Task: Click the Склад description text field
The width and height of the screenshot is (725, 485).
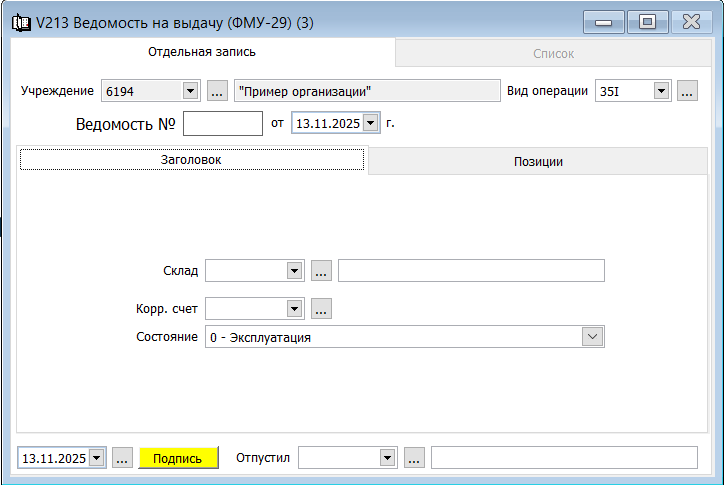Action: coord(471,271)
